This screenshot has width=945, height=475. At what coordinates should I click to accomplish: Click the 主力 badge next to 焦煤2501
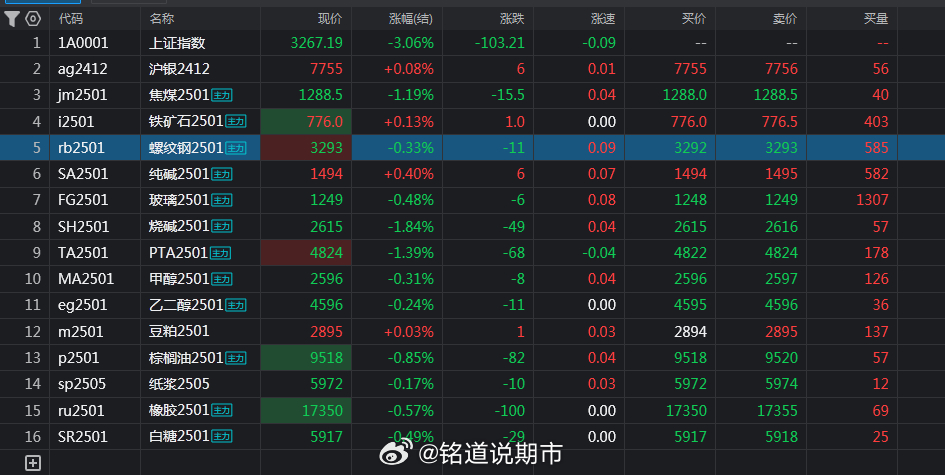click(x=222, y=95)
